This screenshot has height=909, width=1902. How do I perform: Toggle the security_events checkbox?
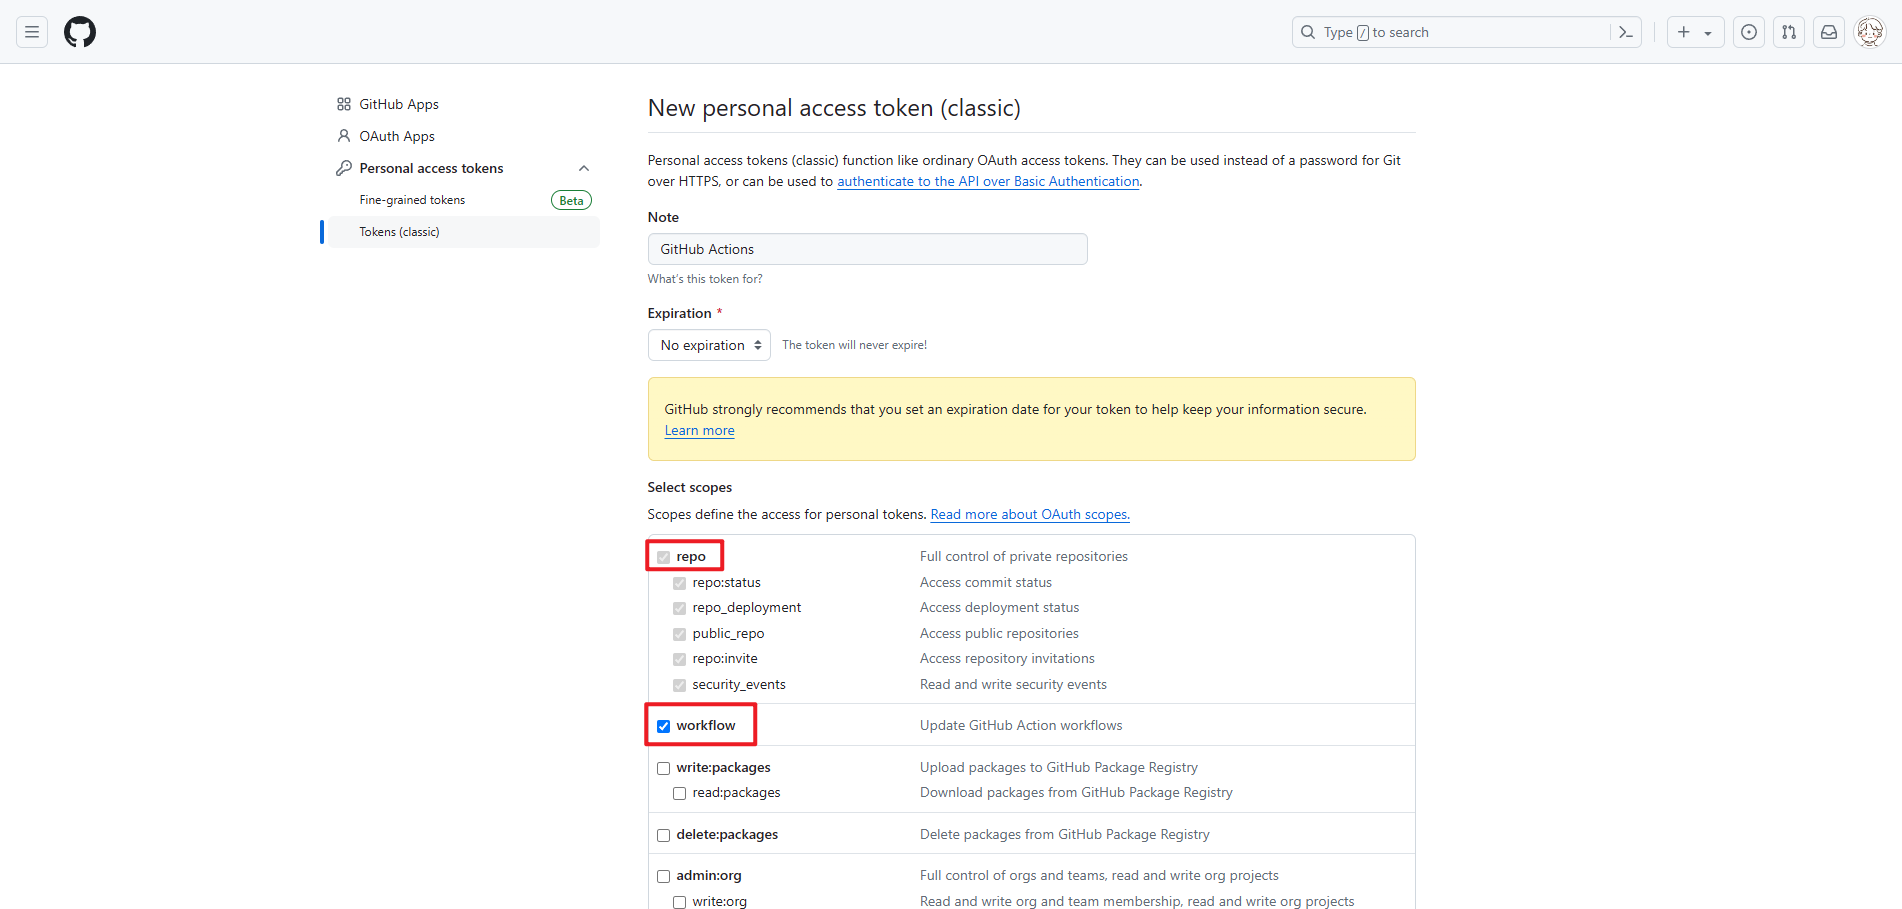679,685
